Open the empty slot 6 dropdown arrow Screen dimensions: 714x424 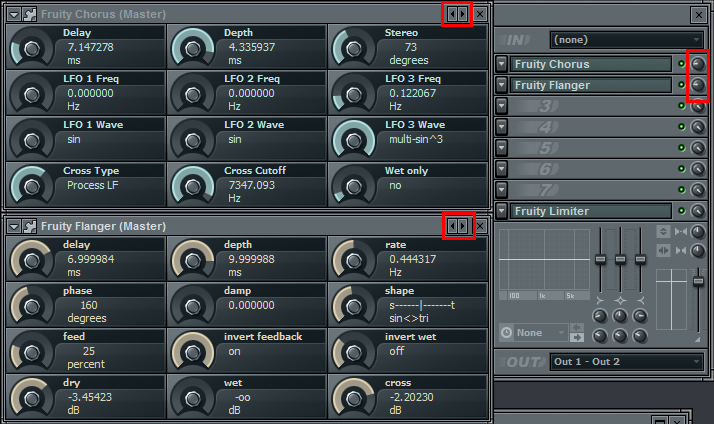tap(501, 169)
